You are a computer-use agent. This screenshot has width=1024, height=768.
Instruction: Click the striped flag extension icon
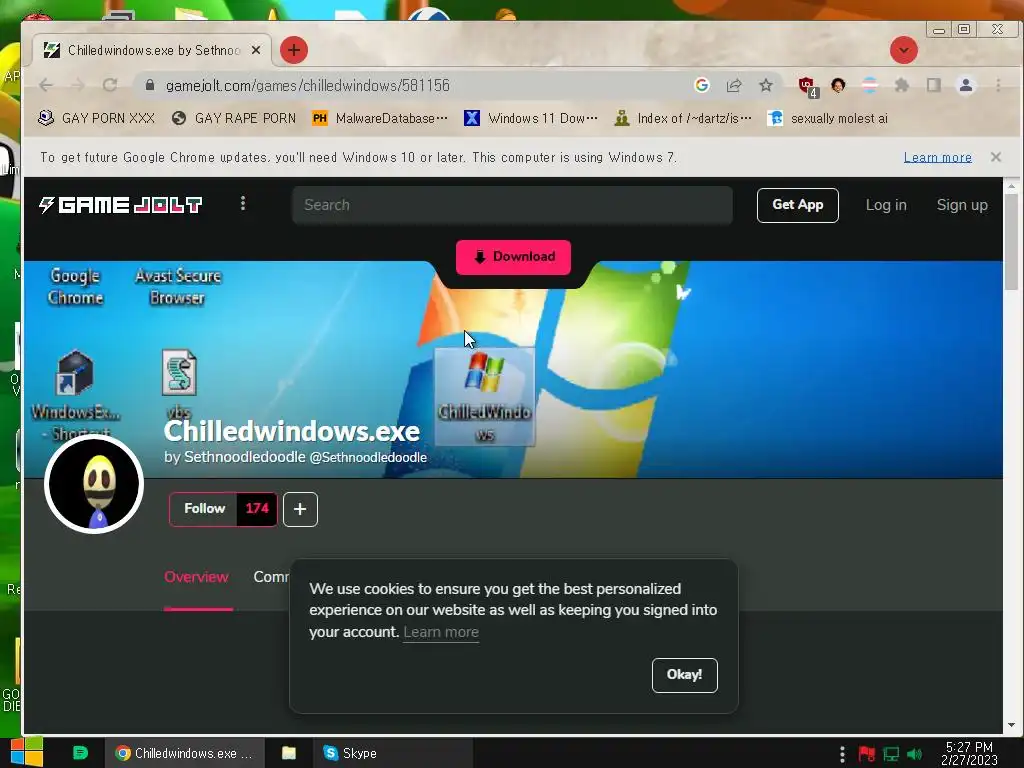pyautogui.click(x=869, y=85)
